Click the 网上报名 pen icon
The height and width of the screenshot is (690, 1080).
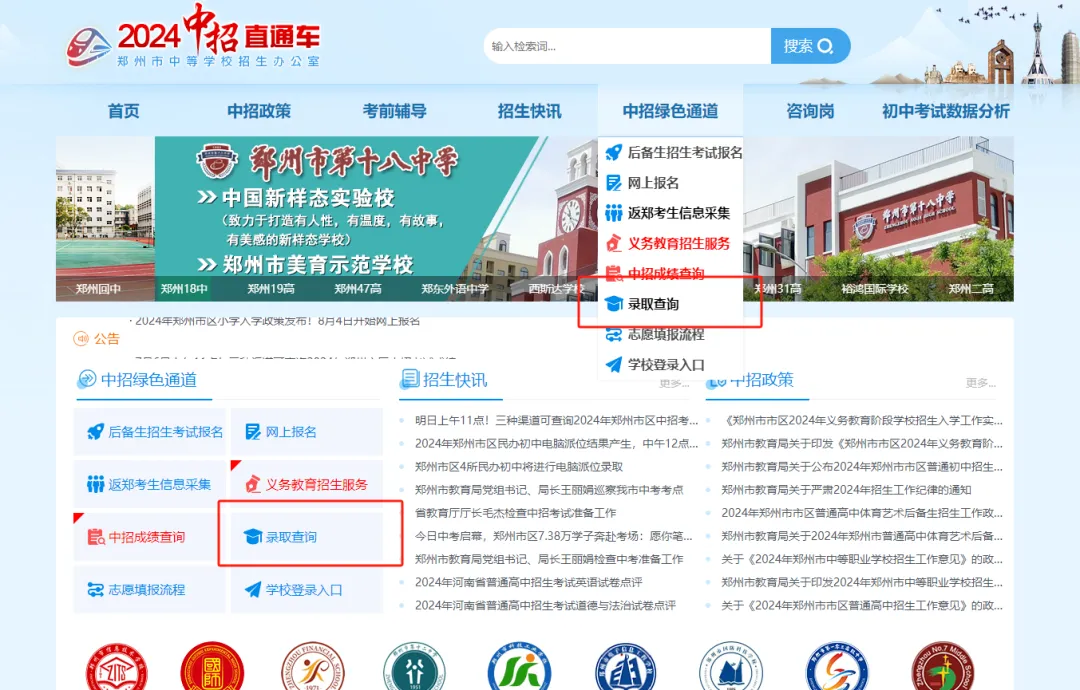(x=253, y=430)
